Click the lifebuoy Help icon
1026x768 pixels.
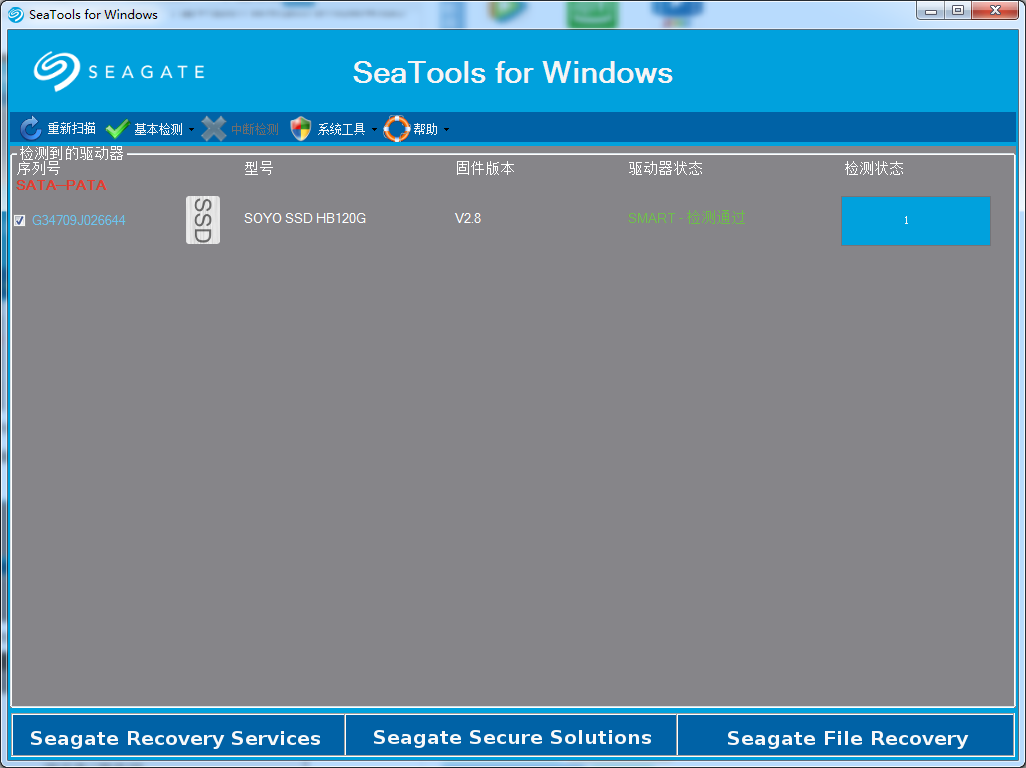tap(397, 128)
